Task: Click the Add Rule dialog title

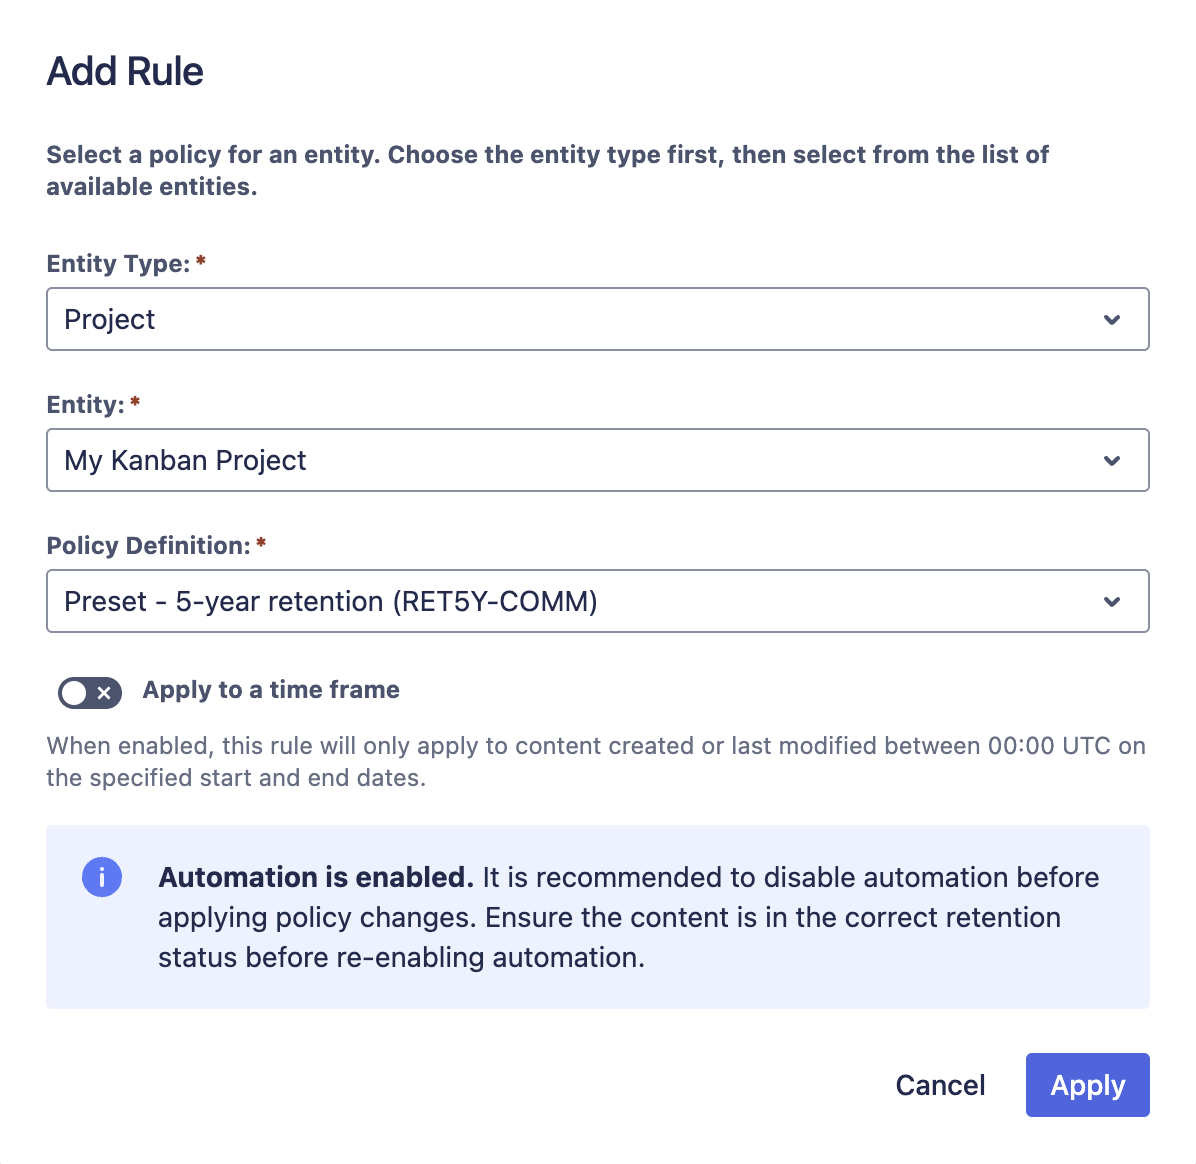Action: pos(124,70)
